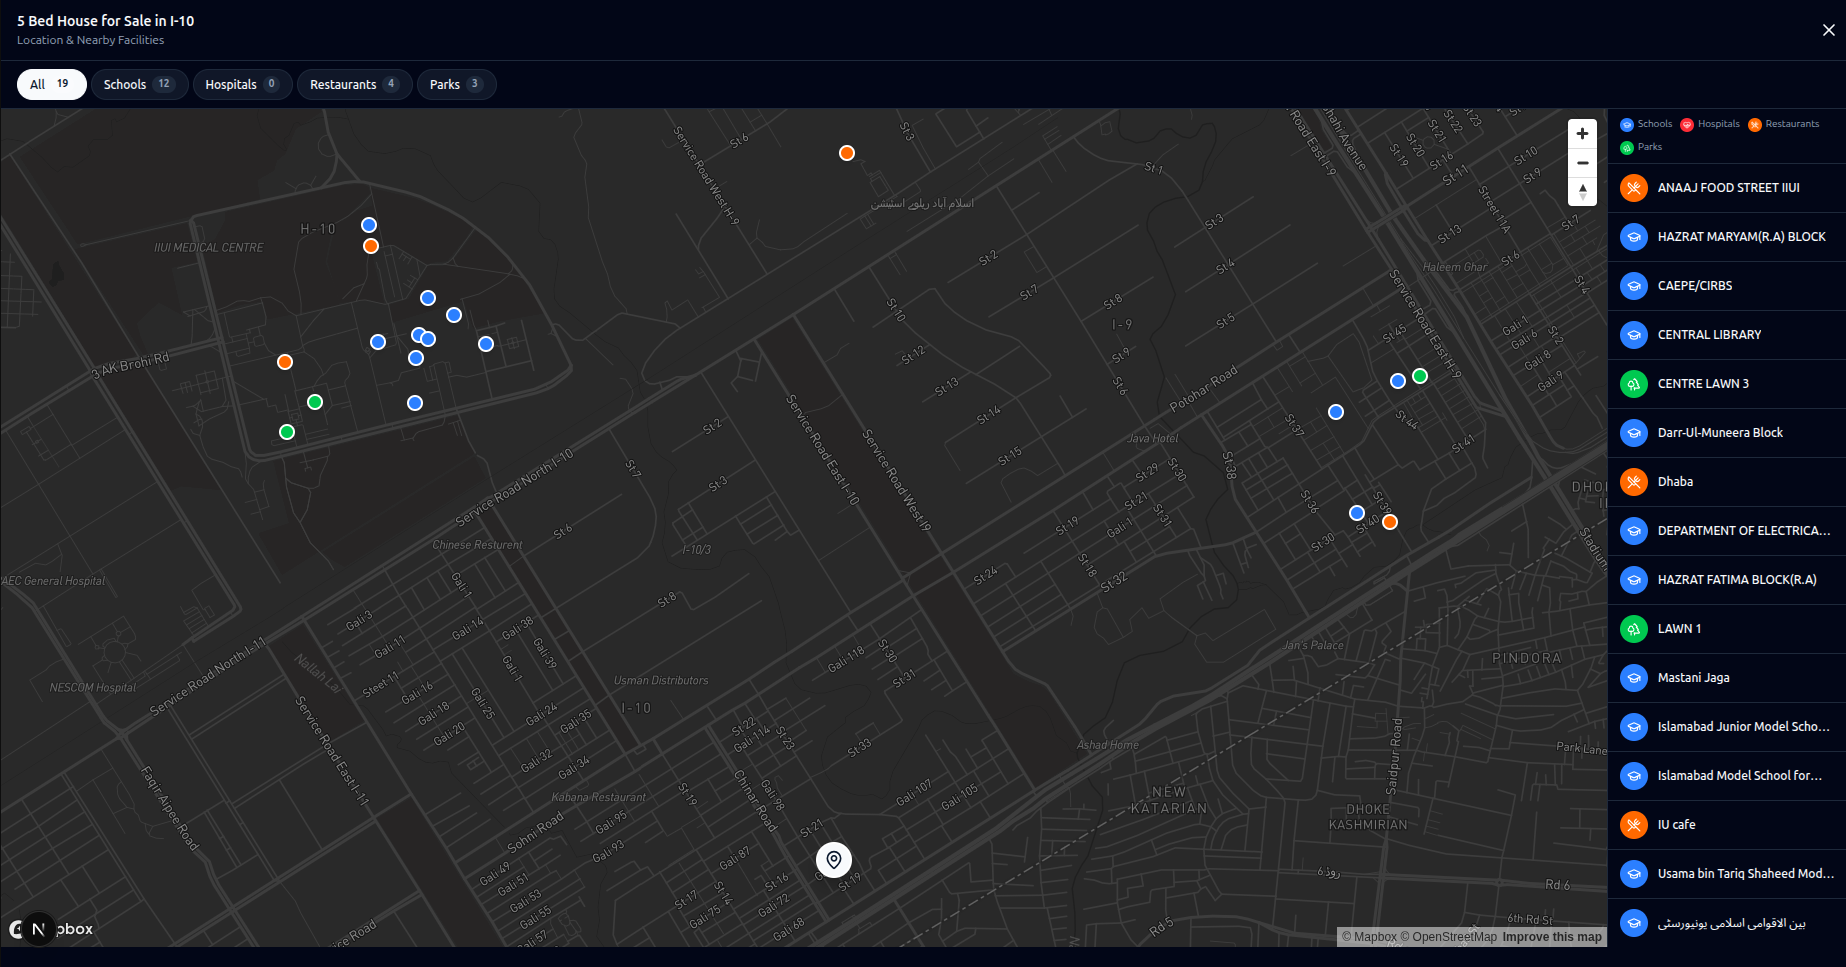This screenshot has width=1846, height=967.
Task: Select CENTRE LAWN 3 list entry
Action: pos(1727,384)
